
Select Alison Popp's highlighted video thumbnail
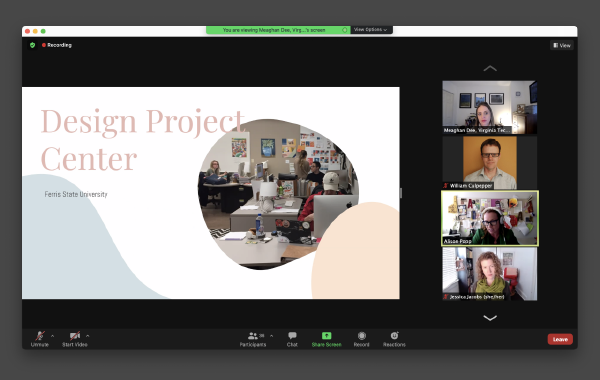pyautogui.click(x=490, y=218)
